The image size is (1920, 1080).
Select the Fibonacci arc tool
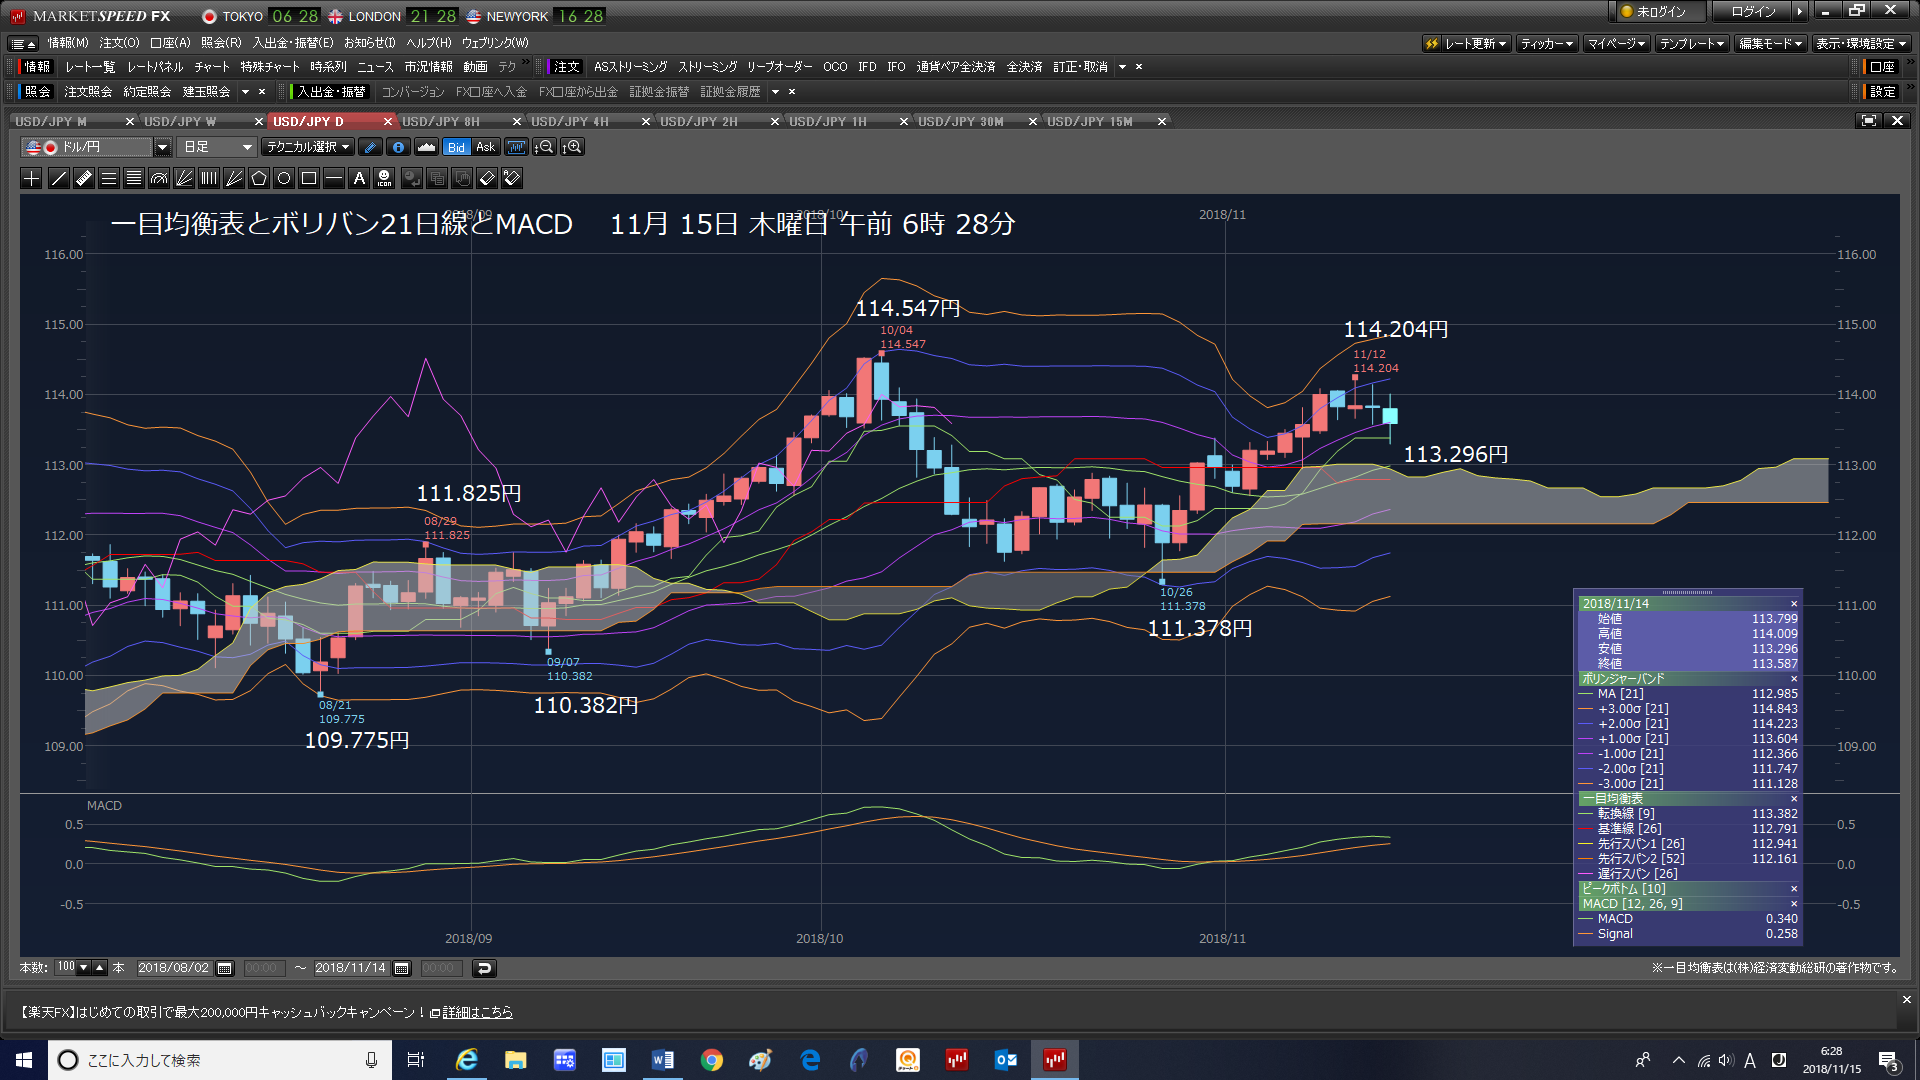(x=159, y=178)
